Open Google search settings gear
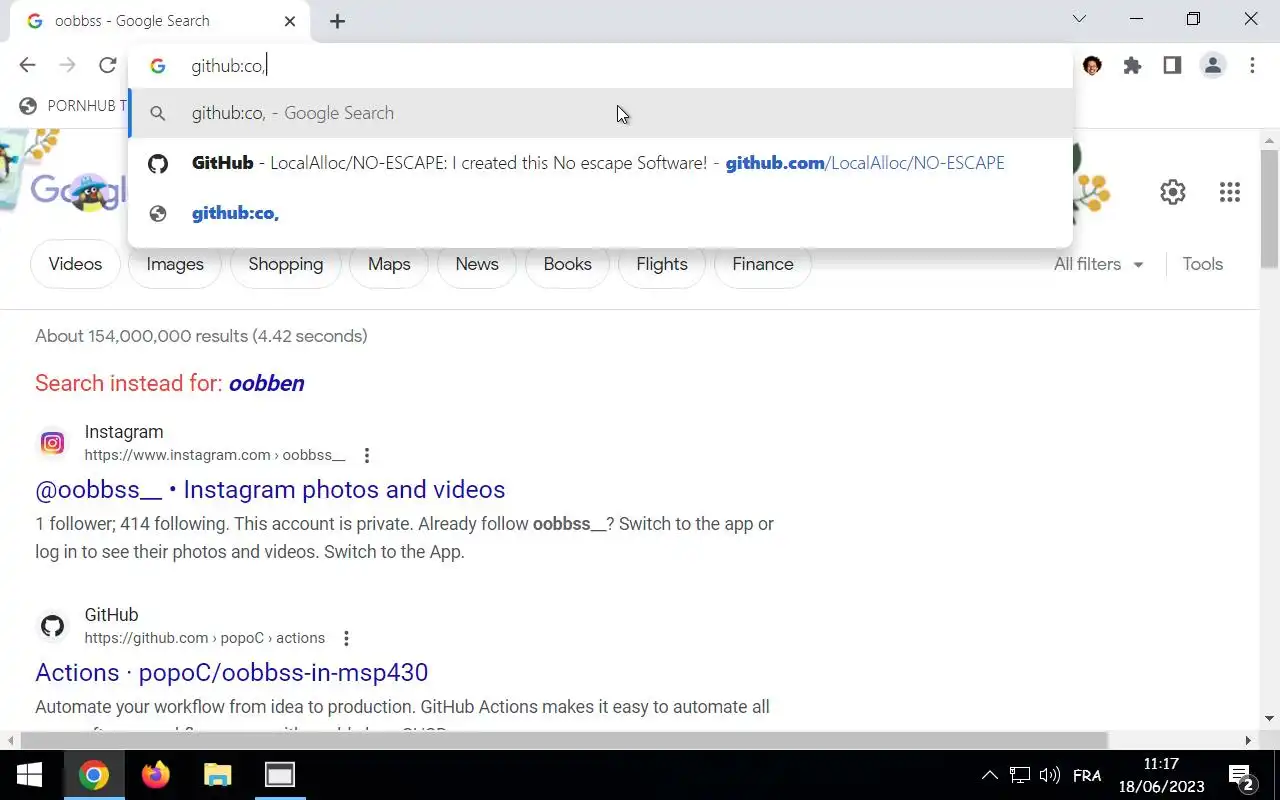1280x800 pixels. click(1173, 192)
